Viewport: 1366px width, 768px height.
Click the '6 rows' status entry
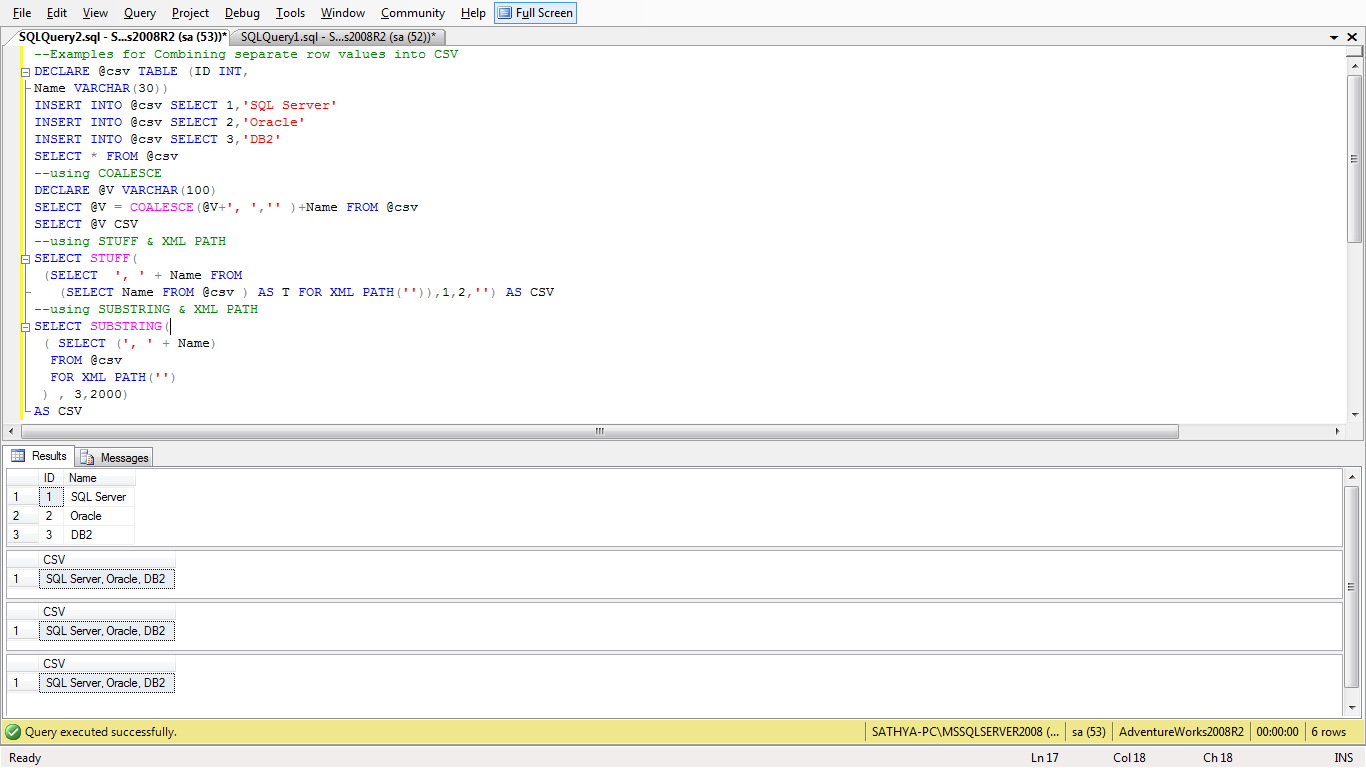click(1328, 732)
